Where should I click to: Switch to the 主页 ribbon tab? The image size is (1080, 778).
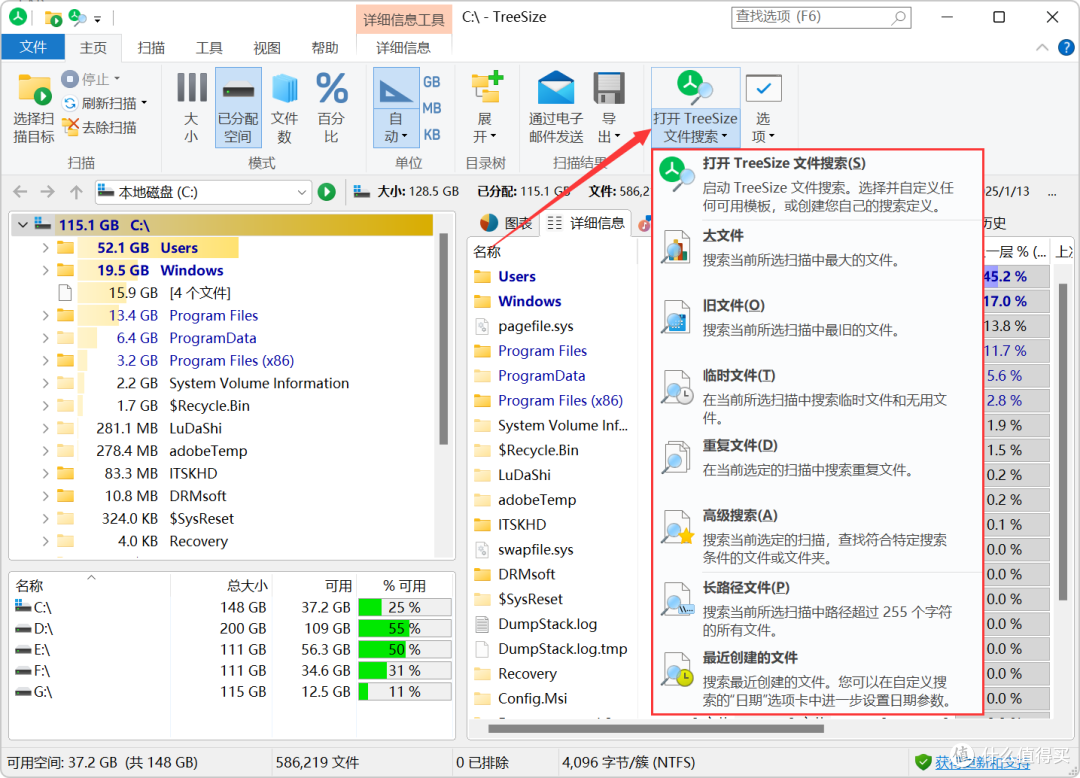click(x=93, y=48)
